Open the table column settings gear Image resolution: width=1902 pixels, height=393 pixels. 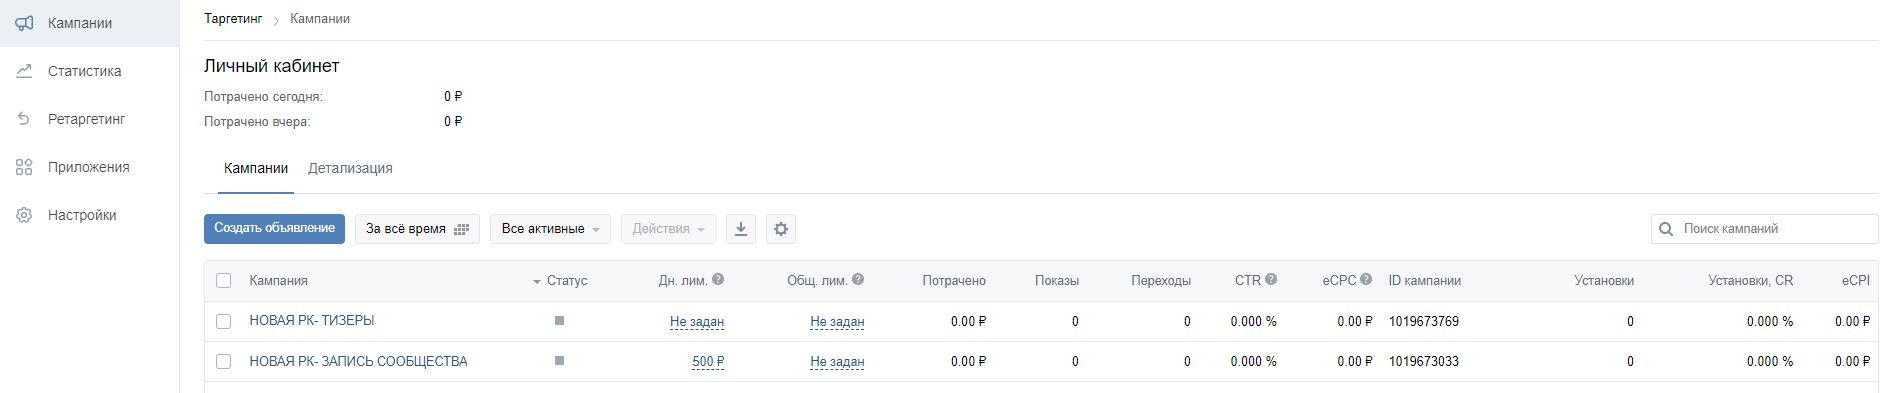[x=781, y=229]
